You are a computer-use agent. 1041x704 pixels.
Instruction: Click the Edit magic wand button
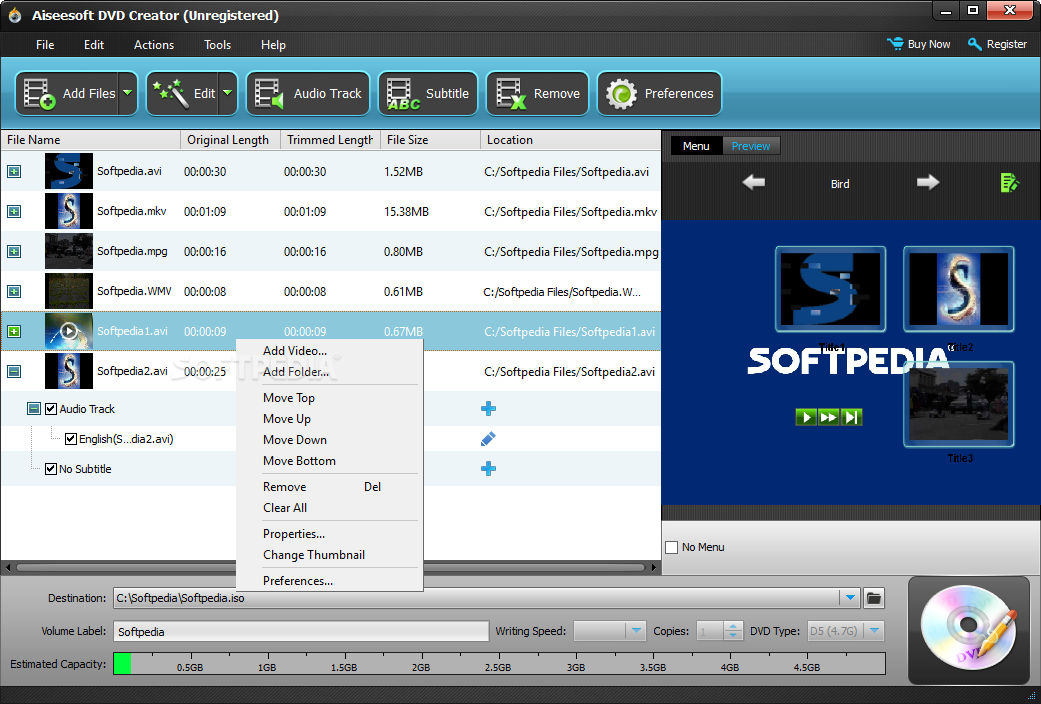point(183,94)
